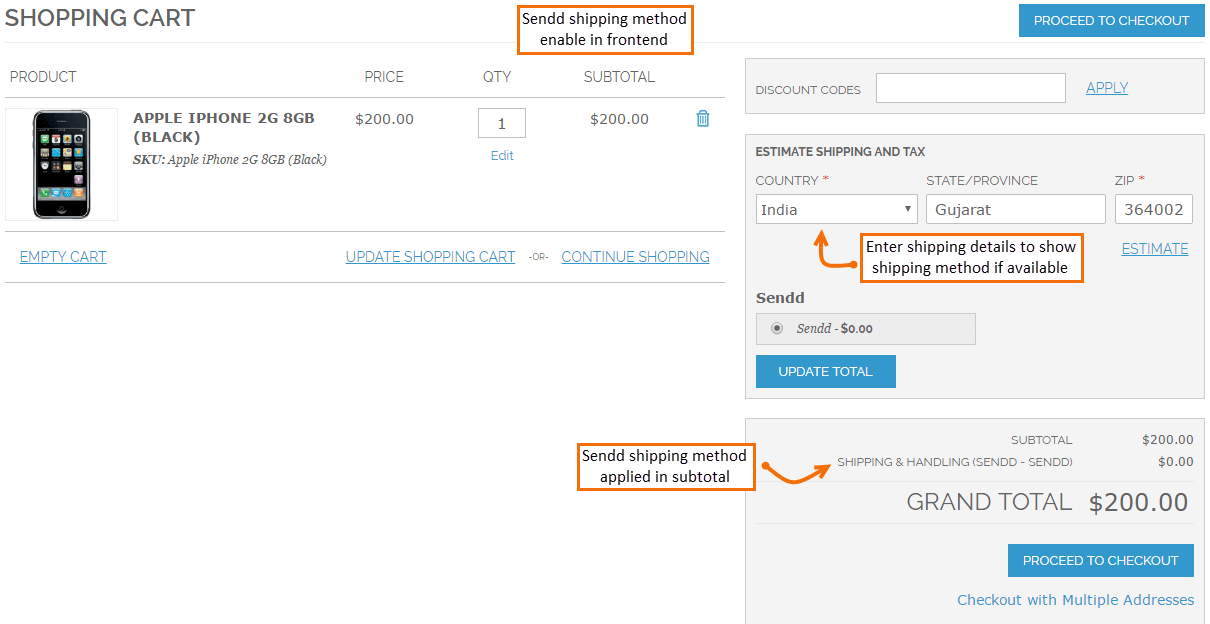Open the Apple iPhone product thumbnail

[x=62, y=164]
